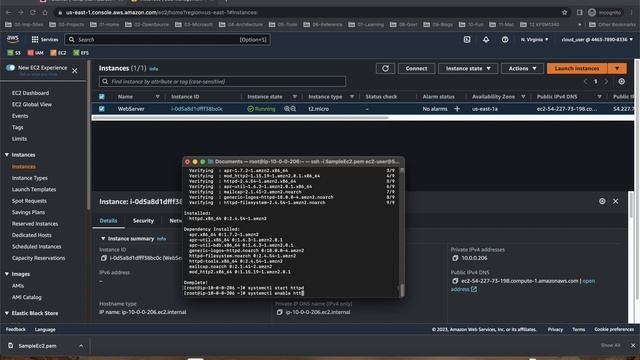This screenshot has width=640, height=360.
Task: Toggle select-all instances checkbox
Action: click(x=102, y=97)
